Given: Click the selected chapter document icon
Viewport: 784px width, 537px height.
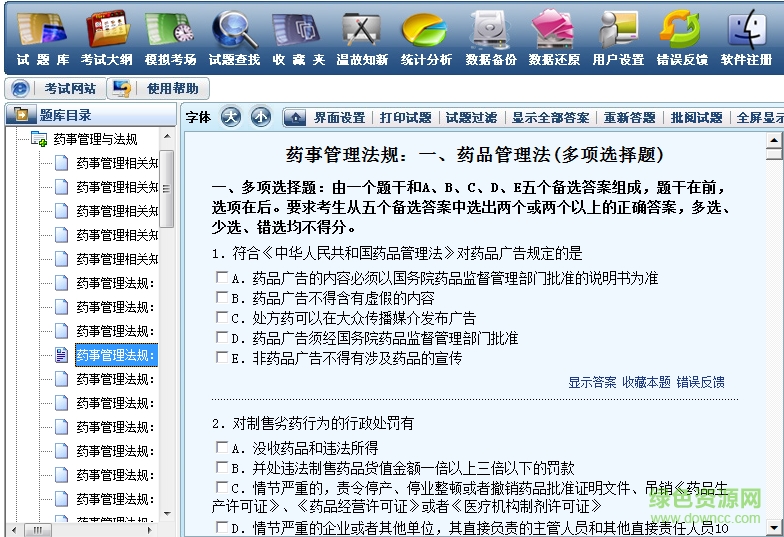Looking at the screenshot, I should 62,355.
